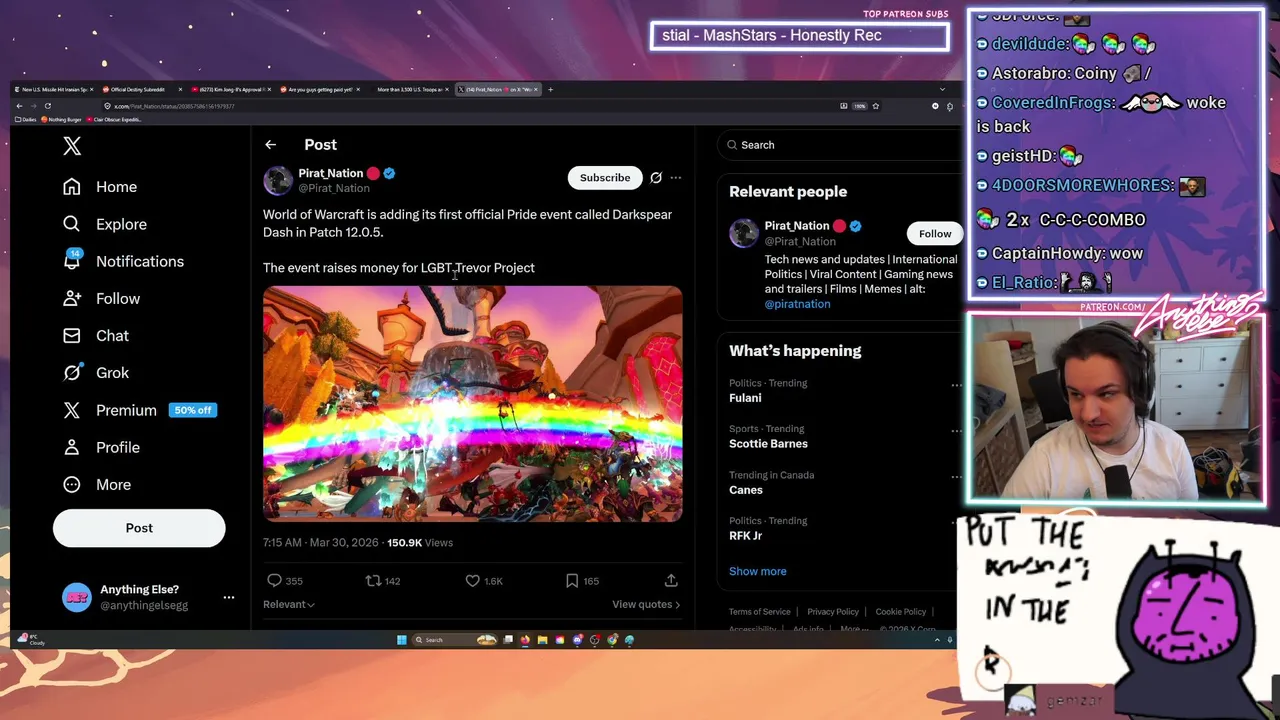Bookmark this page with the star
The image size is (1280, 720).
tap(875, 106)
